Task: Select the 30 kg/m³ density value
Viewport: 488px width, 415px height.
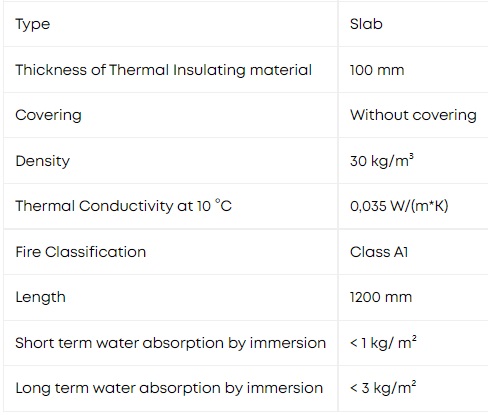Action: (x=382, y=161)
